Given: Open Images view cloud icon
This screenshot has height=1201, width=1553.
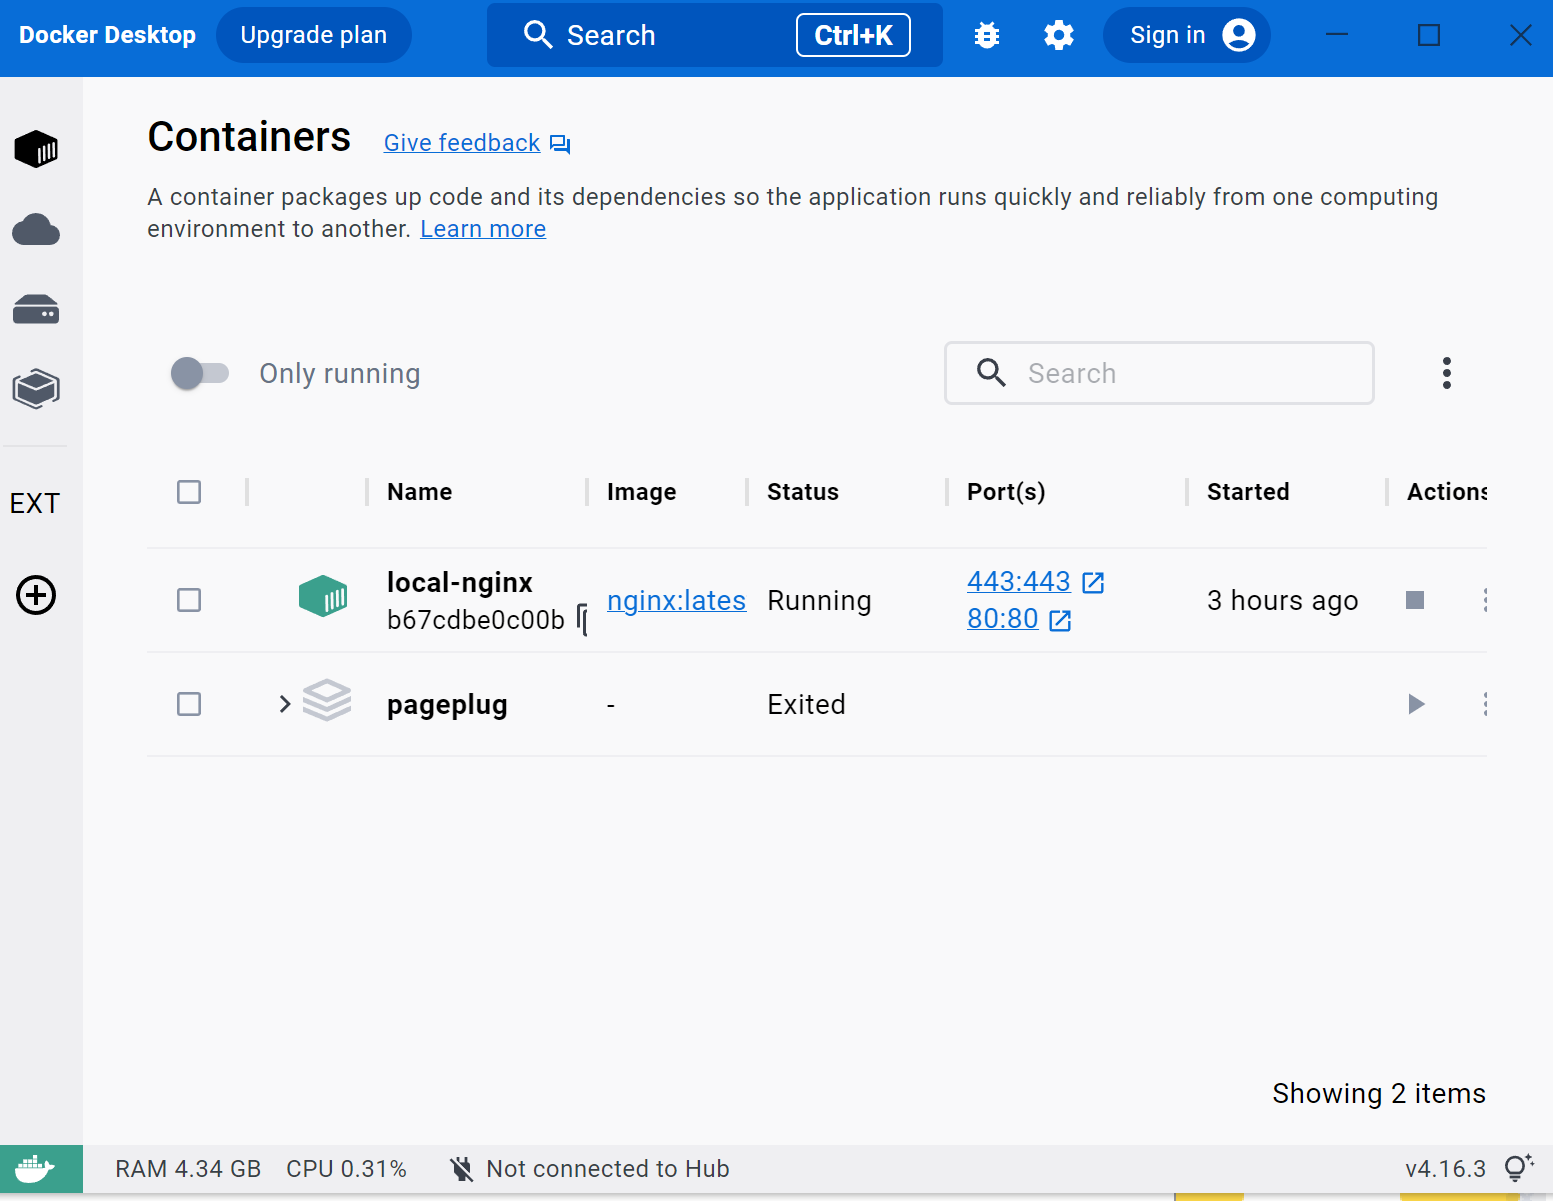Looking at the screenshot, I should click(36, 230).
